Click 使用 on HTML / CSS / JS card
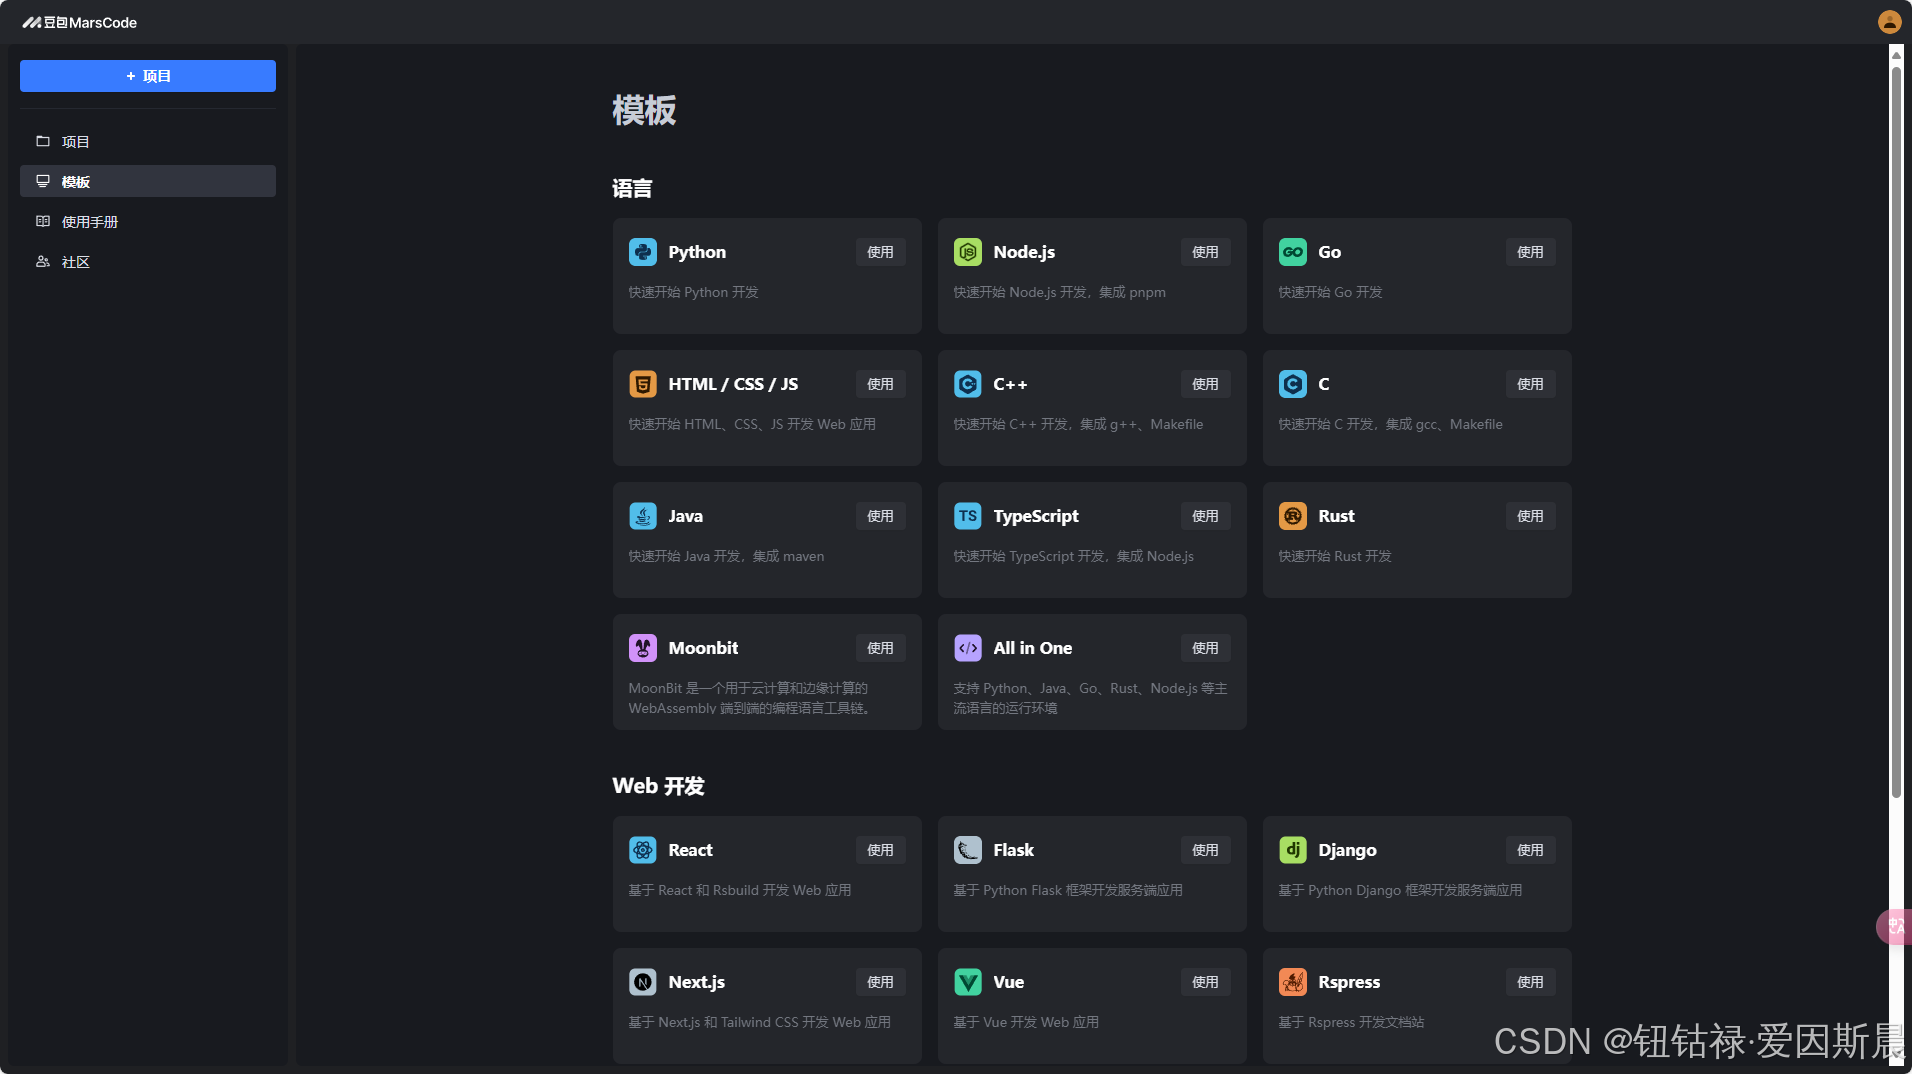The image size is (1912, 1074). click(880, 384)
